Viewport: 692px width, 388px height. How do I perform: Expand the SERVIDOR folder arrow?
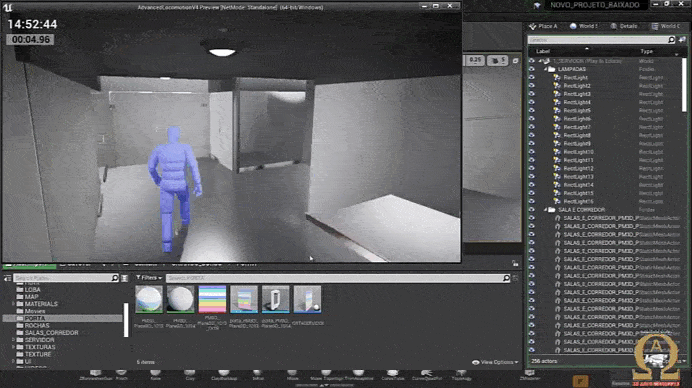point(13,340)
